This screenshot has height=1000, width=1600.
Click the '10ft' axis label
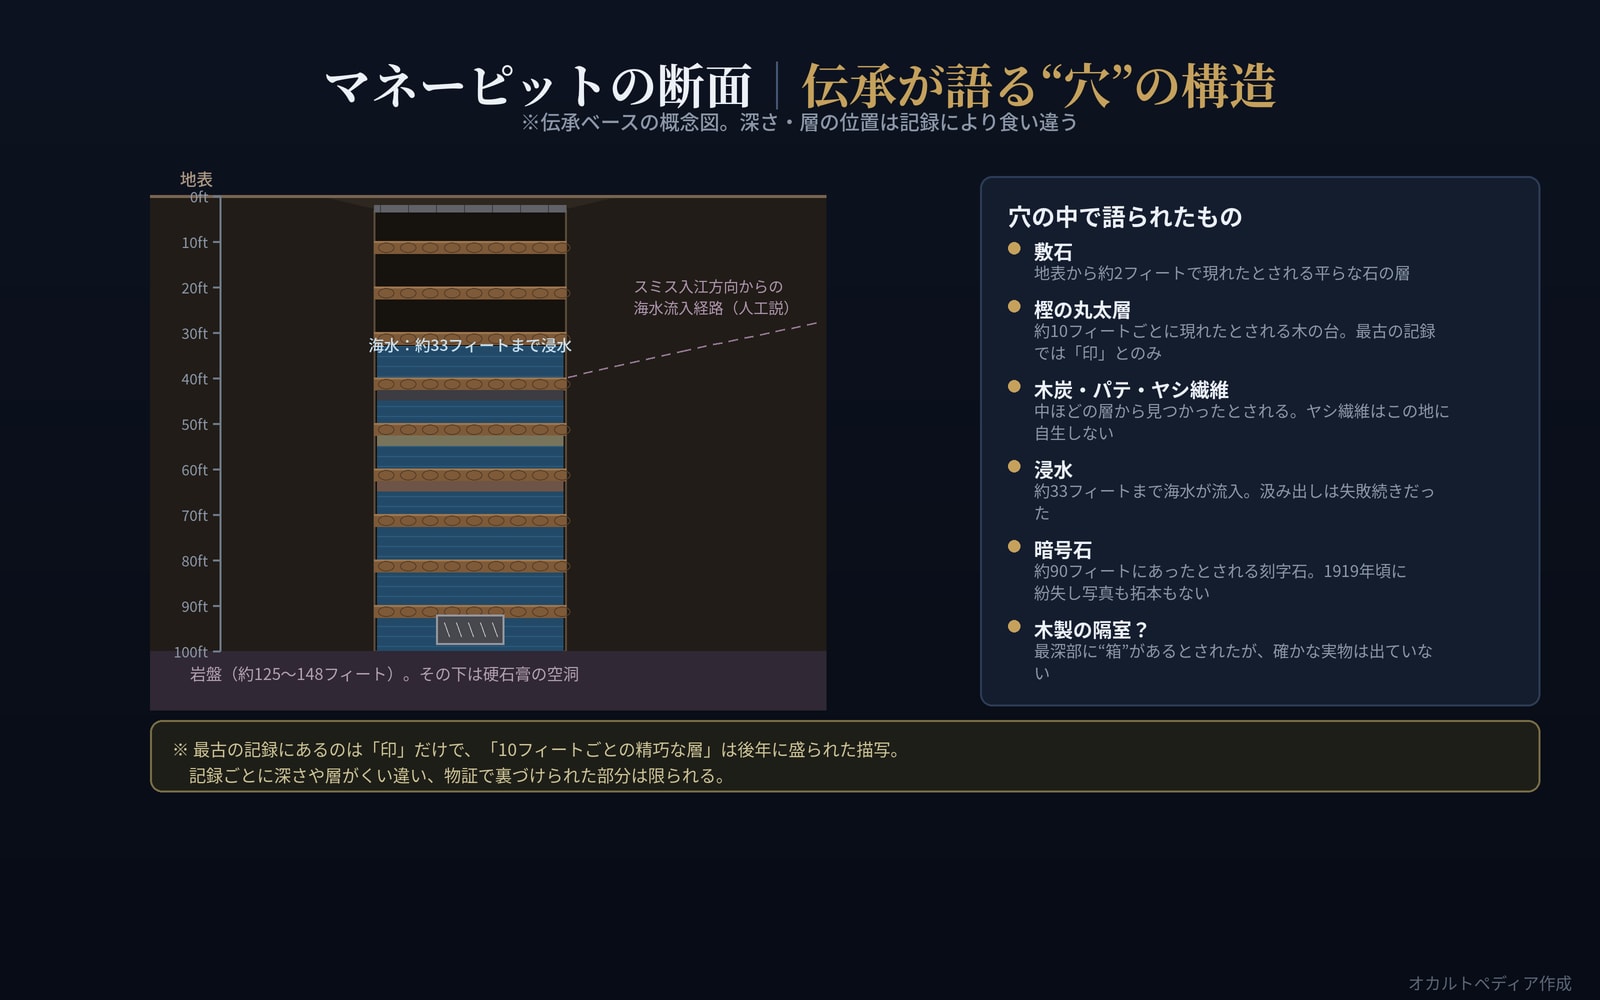pos(194,242)
